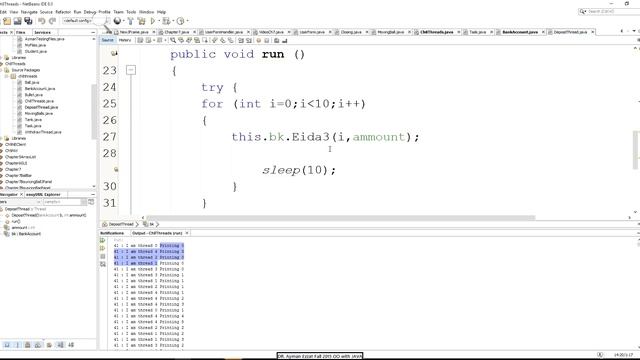Click the Start Macro Recording red icon
This screenshot has width=640, height=360.
pyautogui.click(x=258, y=40)
